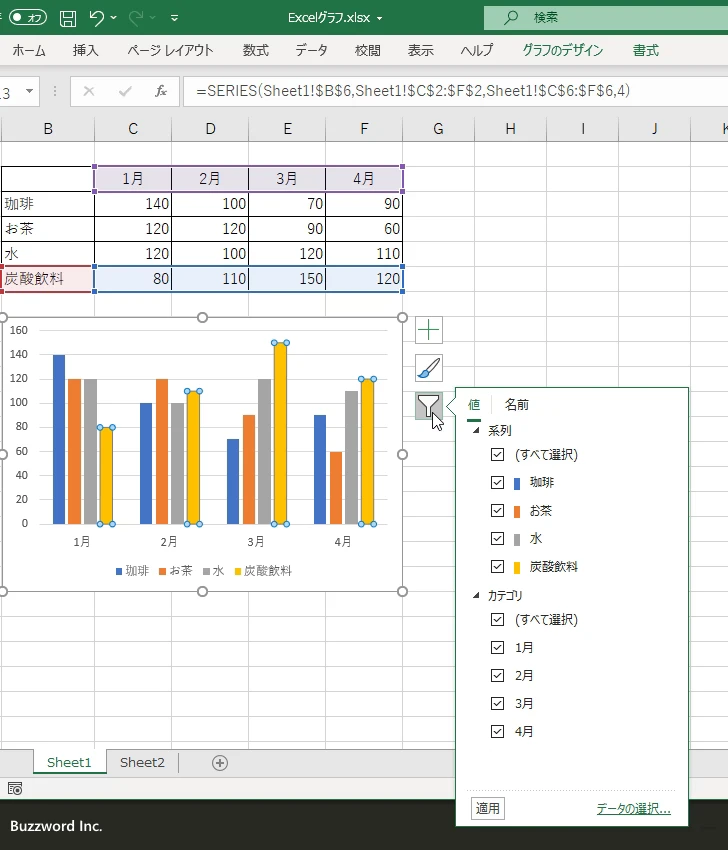
Task: Click the gray 水 color swatch in filter list
Action: click(x=517, y=540)
